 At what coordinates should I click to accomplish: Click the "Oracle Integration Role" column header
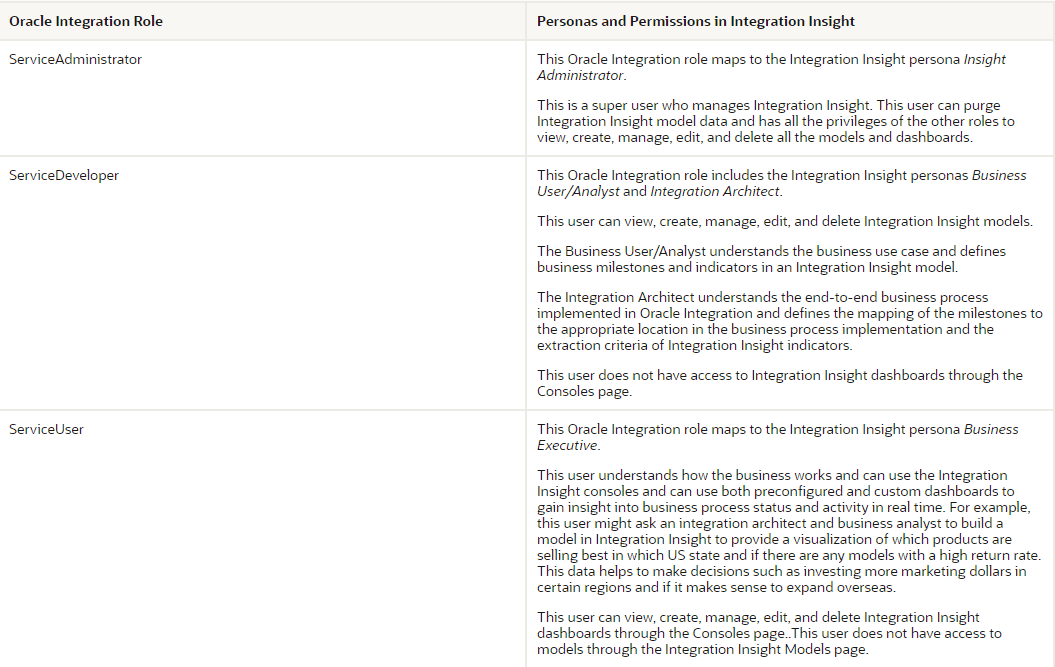coord(86,21)
